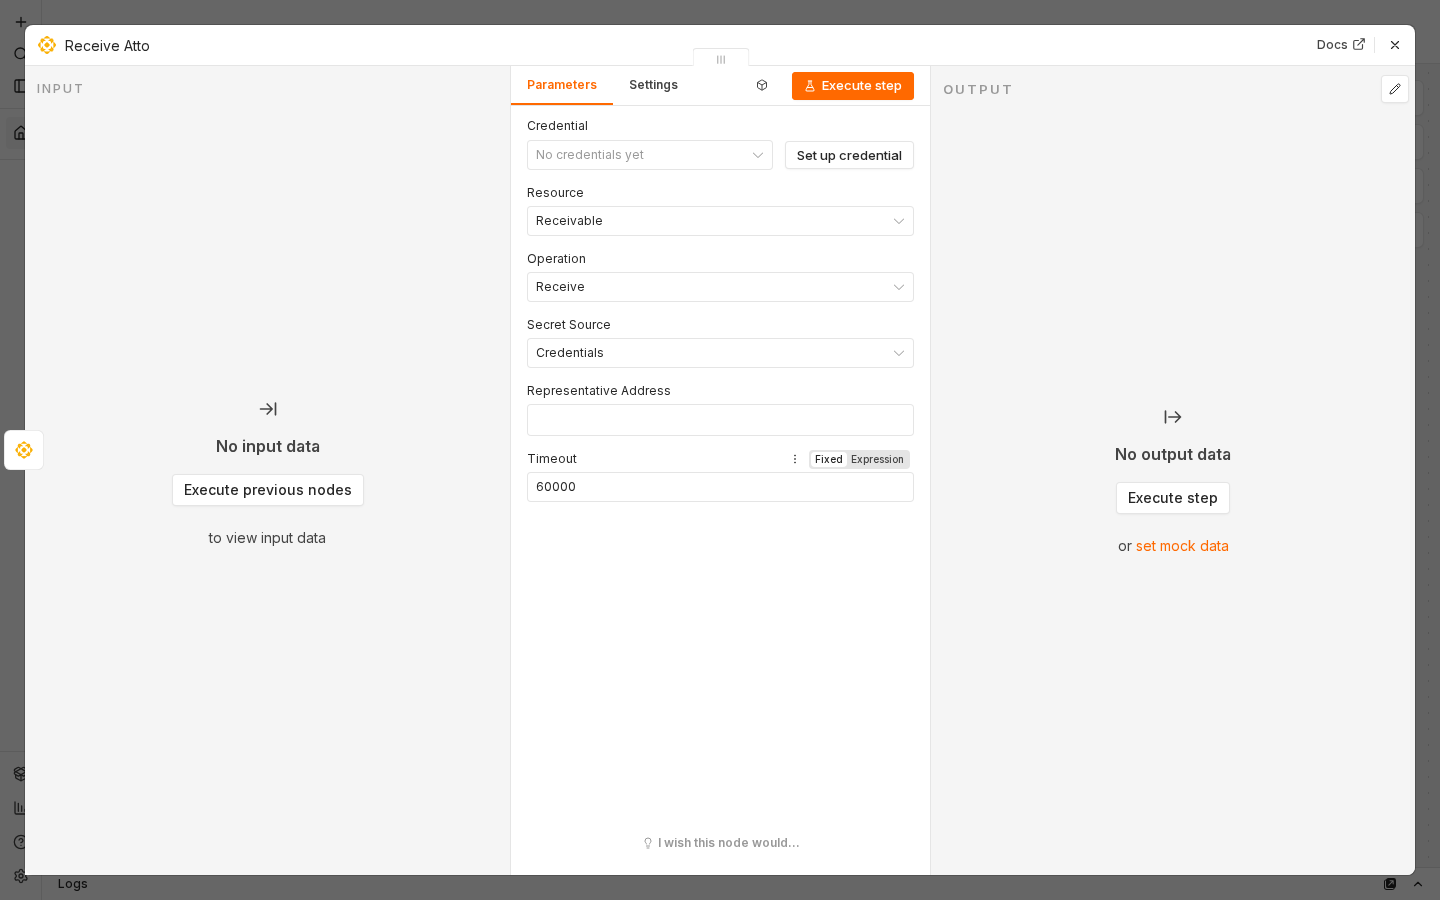This screenshot has height=900, width=1440.
Task: Click the set mock data link
Action: click(x=1182, y=546)
